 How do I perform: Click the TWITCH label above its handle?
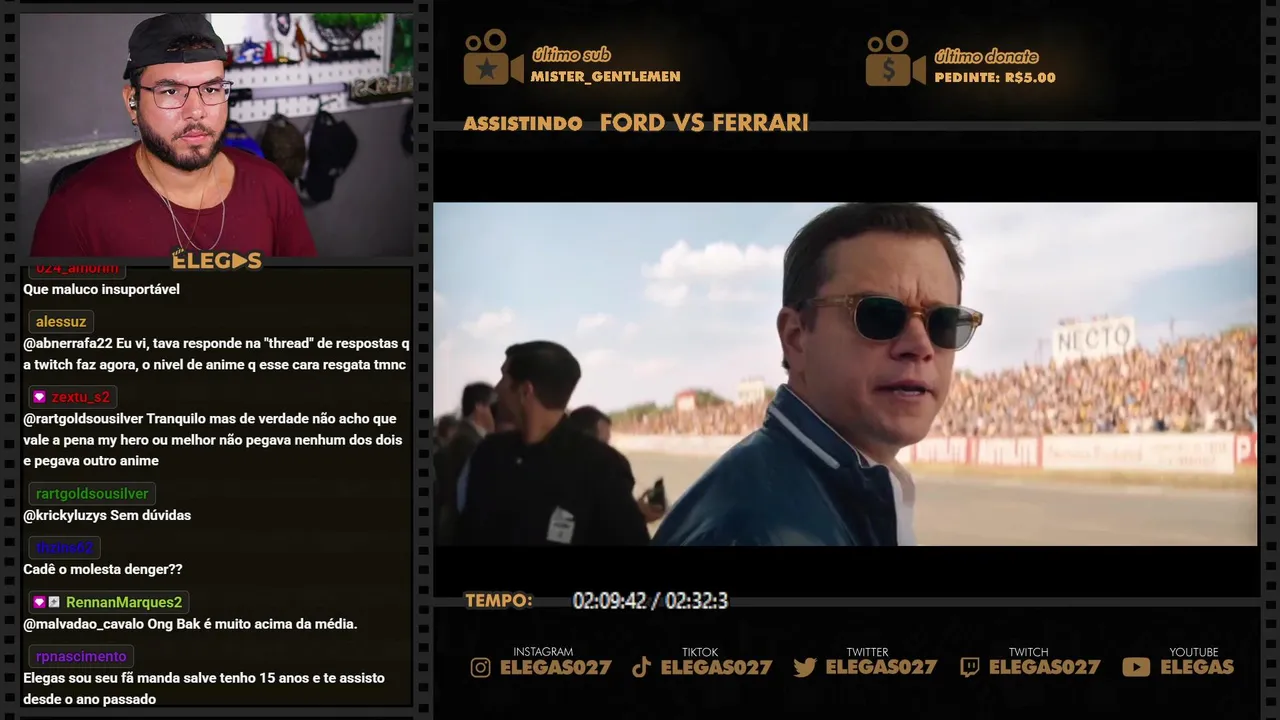click(1028, 652)
